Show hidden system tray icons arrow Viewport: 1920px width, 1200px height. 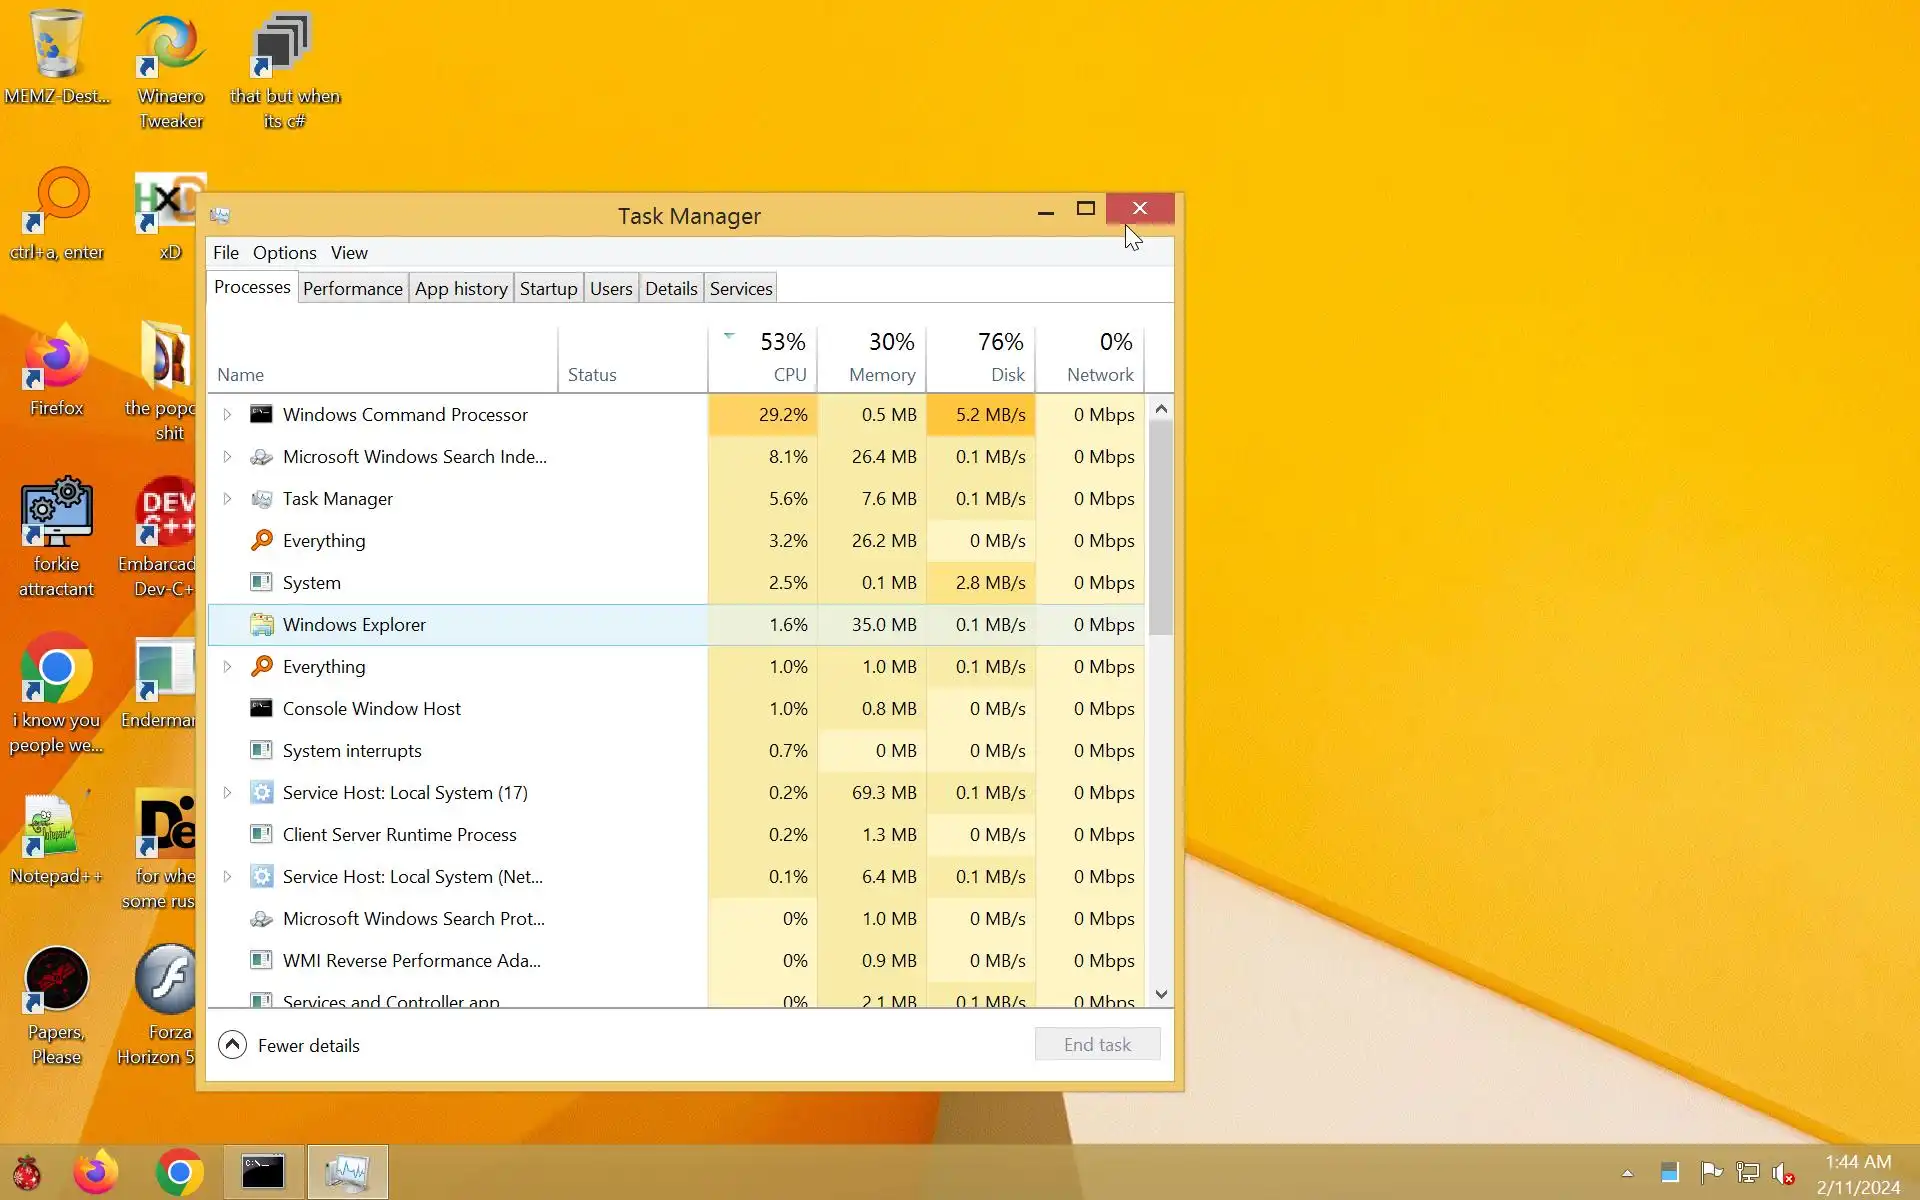pyautogui.click(x=1627, y=1173)
